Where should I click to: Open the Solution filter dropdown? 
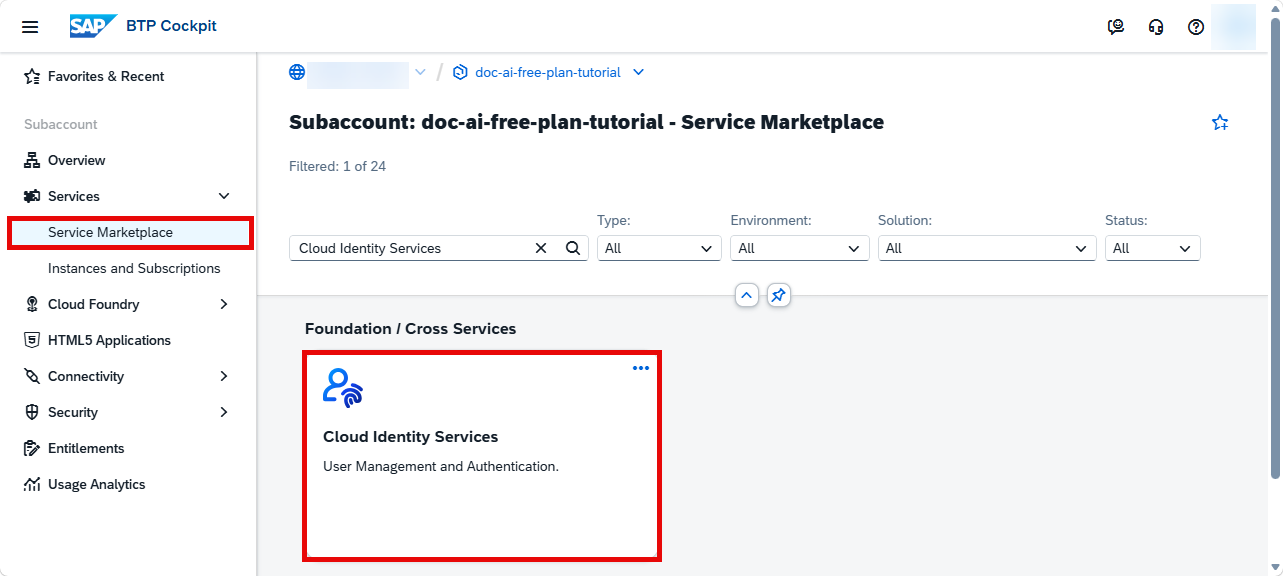987,248
